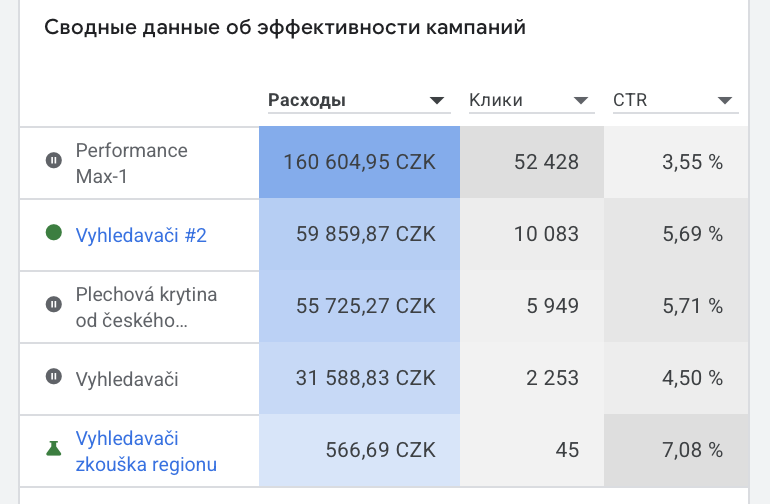Click the green active status dot for Vyhledavači #2
Image resolution: width=770 pixels, height=504 pixels.
pyautogui.click(x=54, y=233)
